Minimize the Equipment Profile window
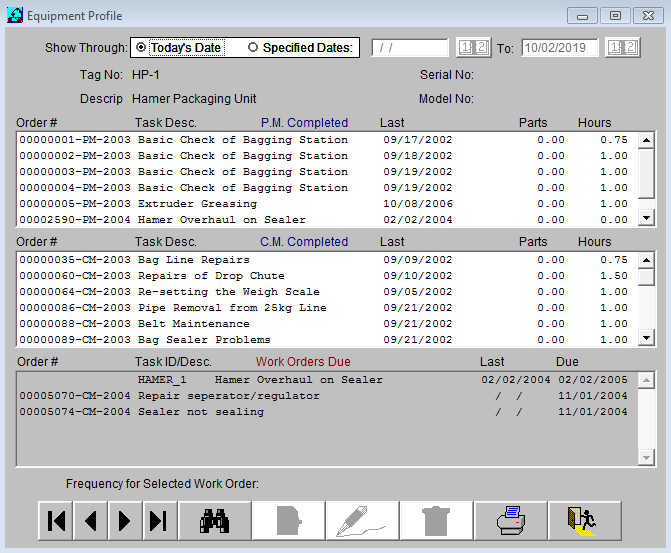This screenshot has width=671, height=553. (x=582, y=16)
